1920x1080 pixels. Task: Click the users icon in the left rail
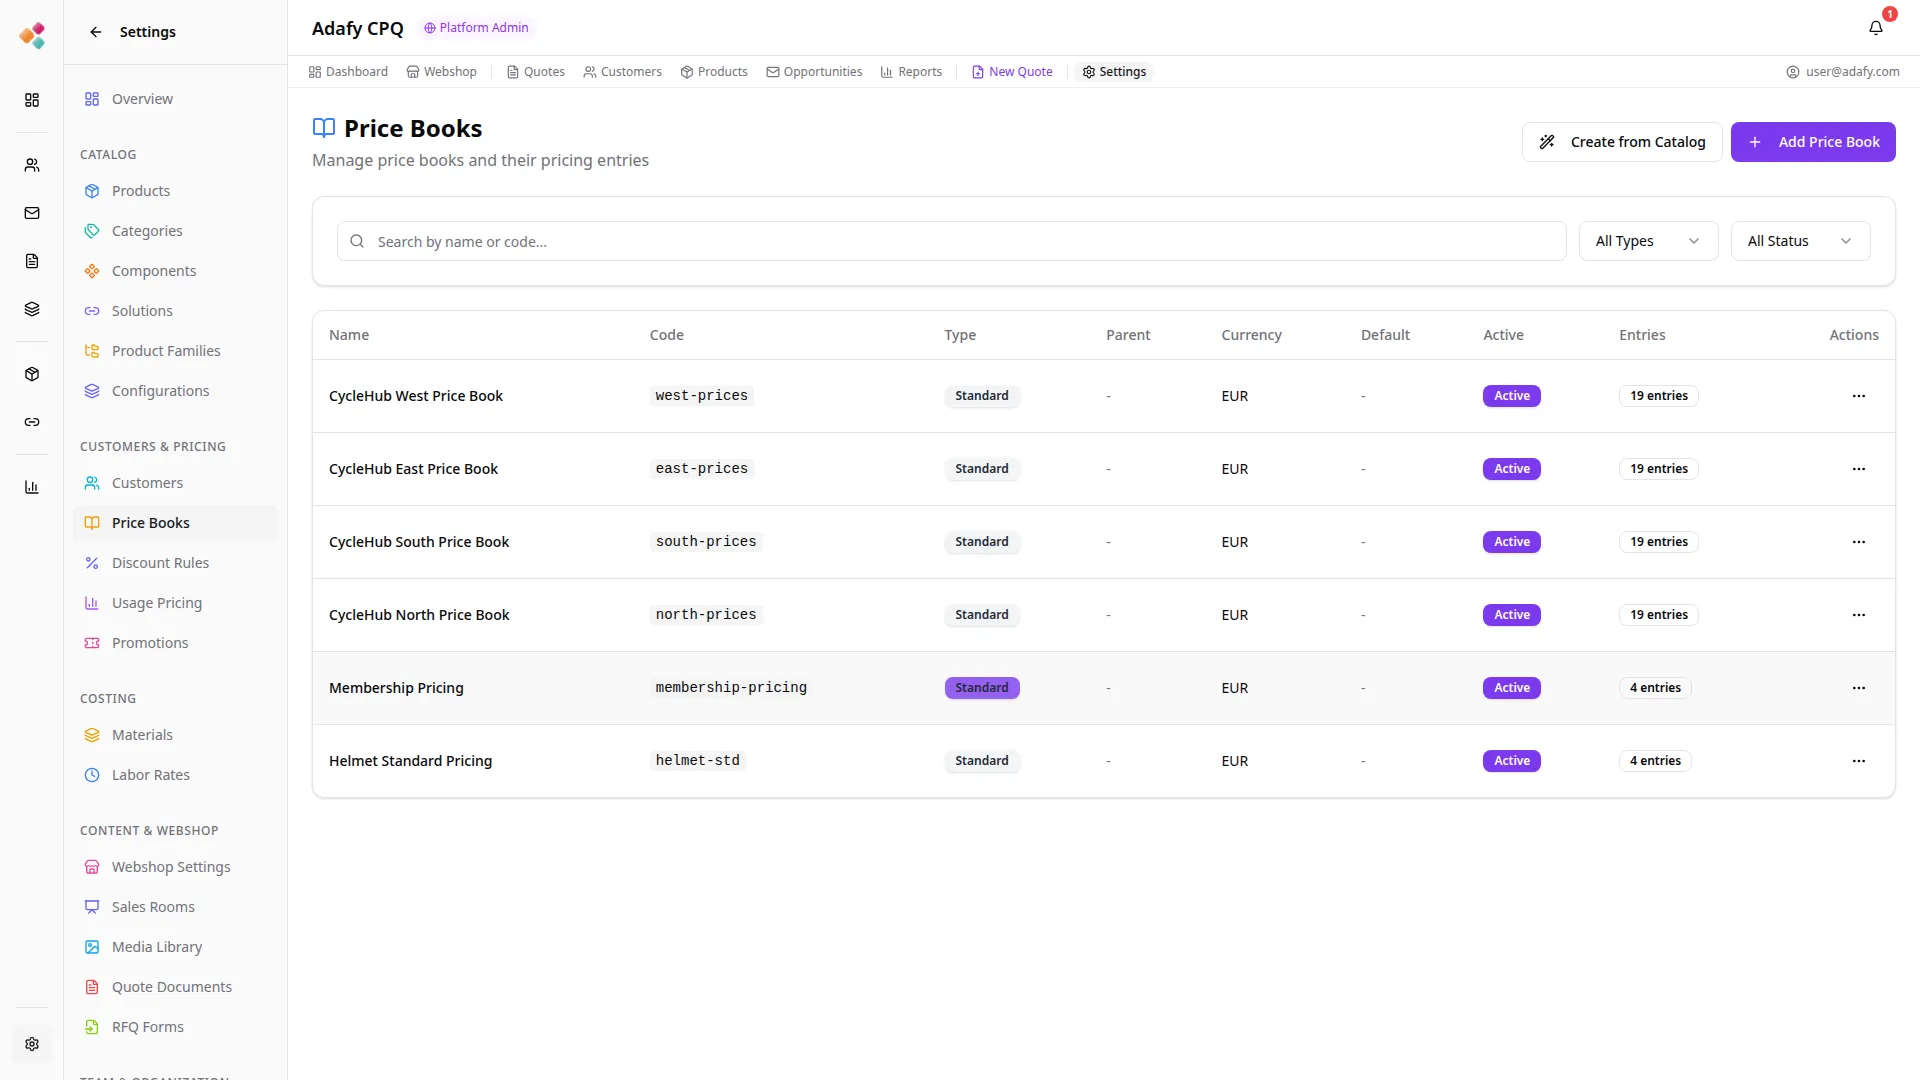point(32,165)
